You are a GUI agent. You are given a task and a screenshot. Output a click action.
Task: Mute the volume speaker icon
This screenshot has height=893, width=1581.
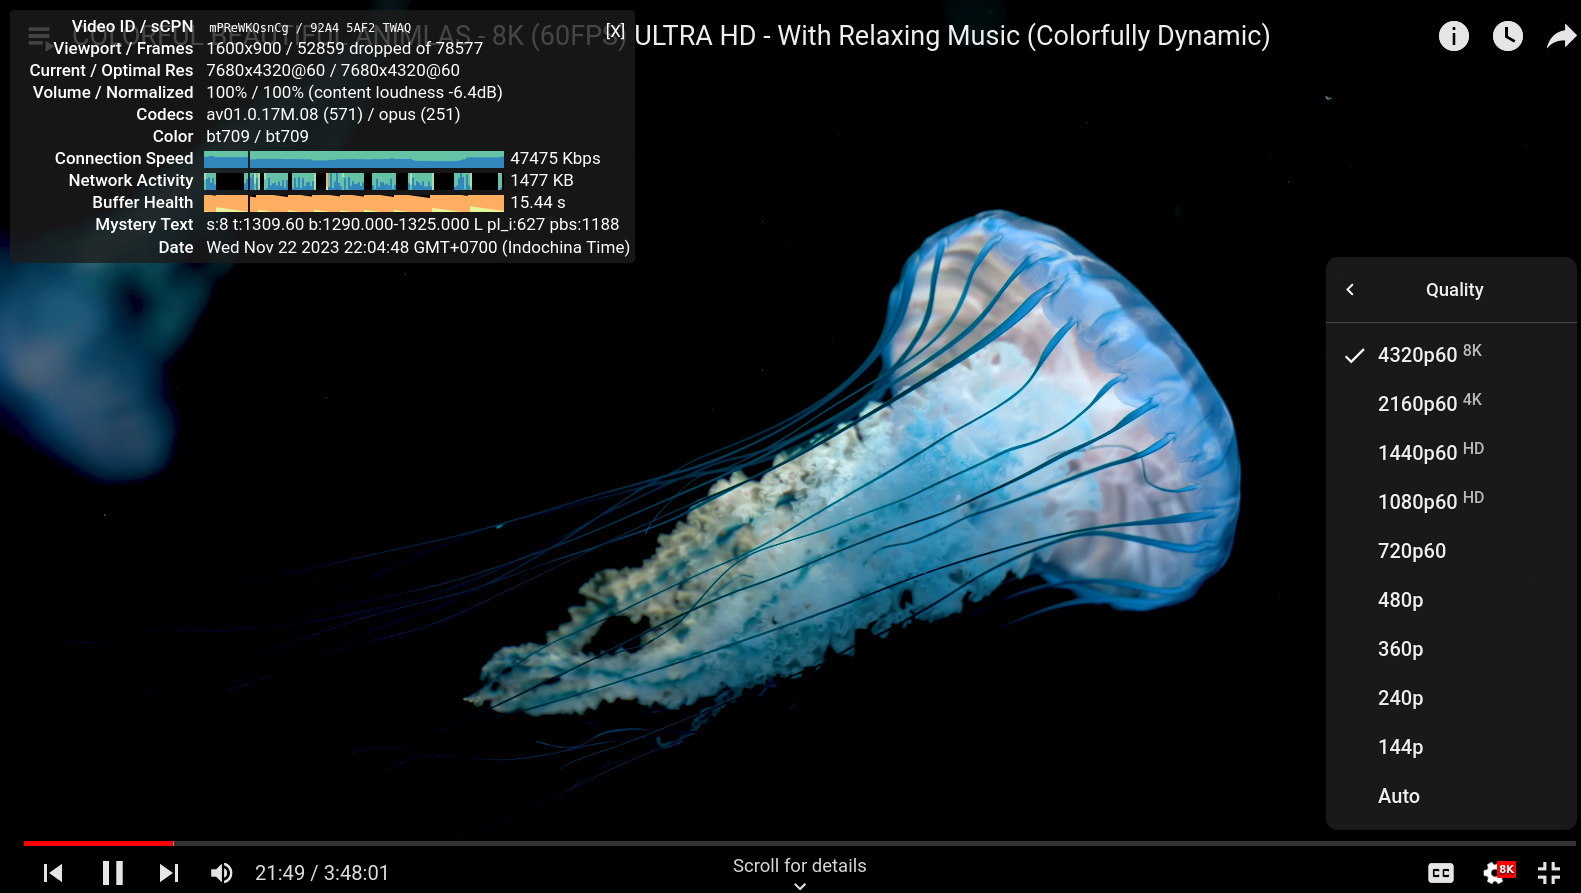[221, 873]
